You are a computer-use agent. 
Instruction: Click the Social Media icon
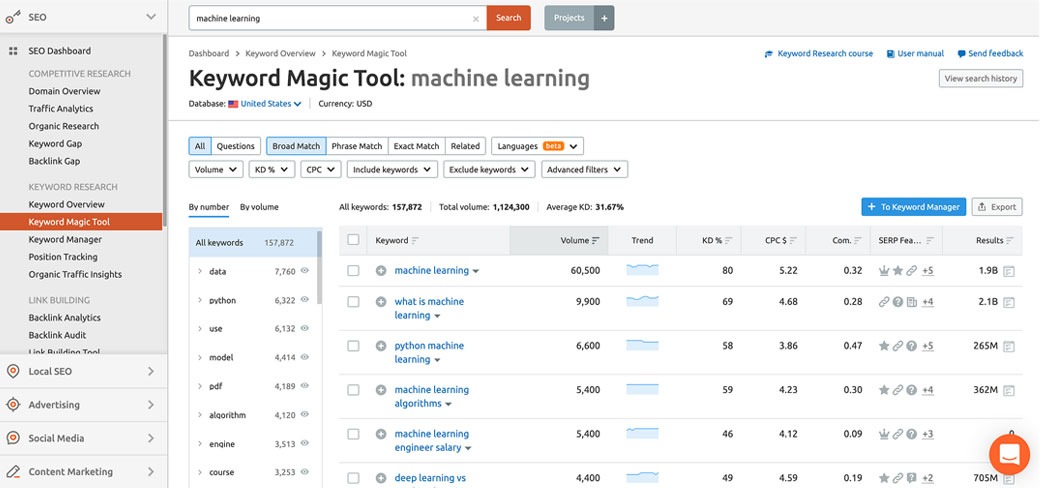click(13, 438)
